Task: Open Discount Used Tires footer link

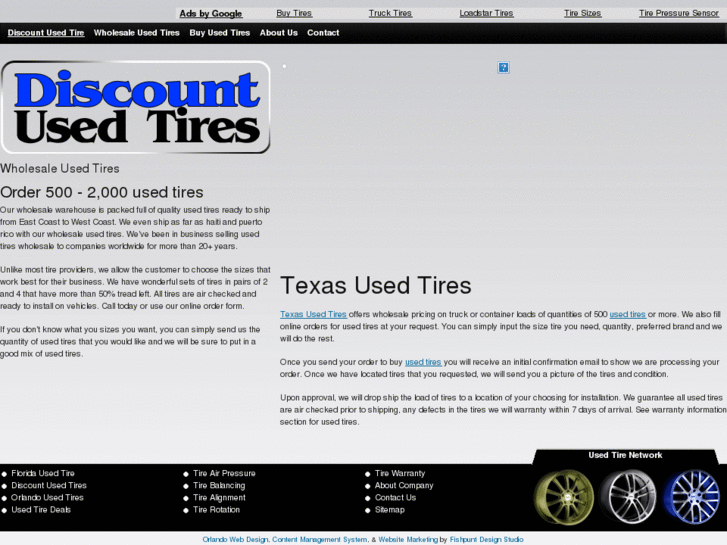Action: coord(49,486)
